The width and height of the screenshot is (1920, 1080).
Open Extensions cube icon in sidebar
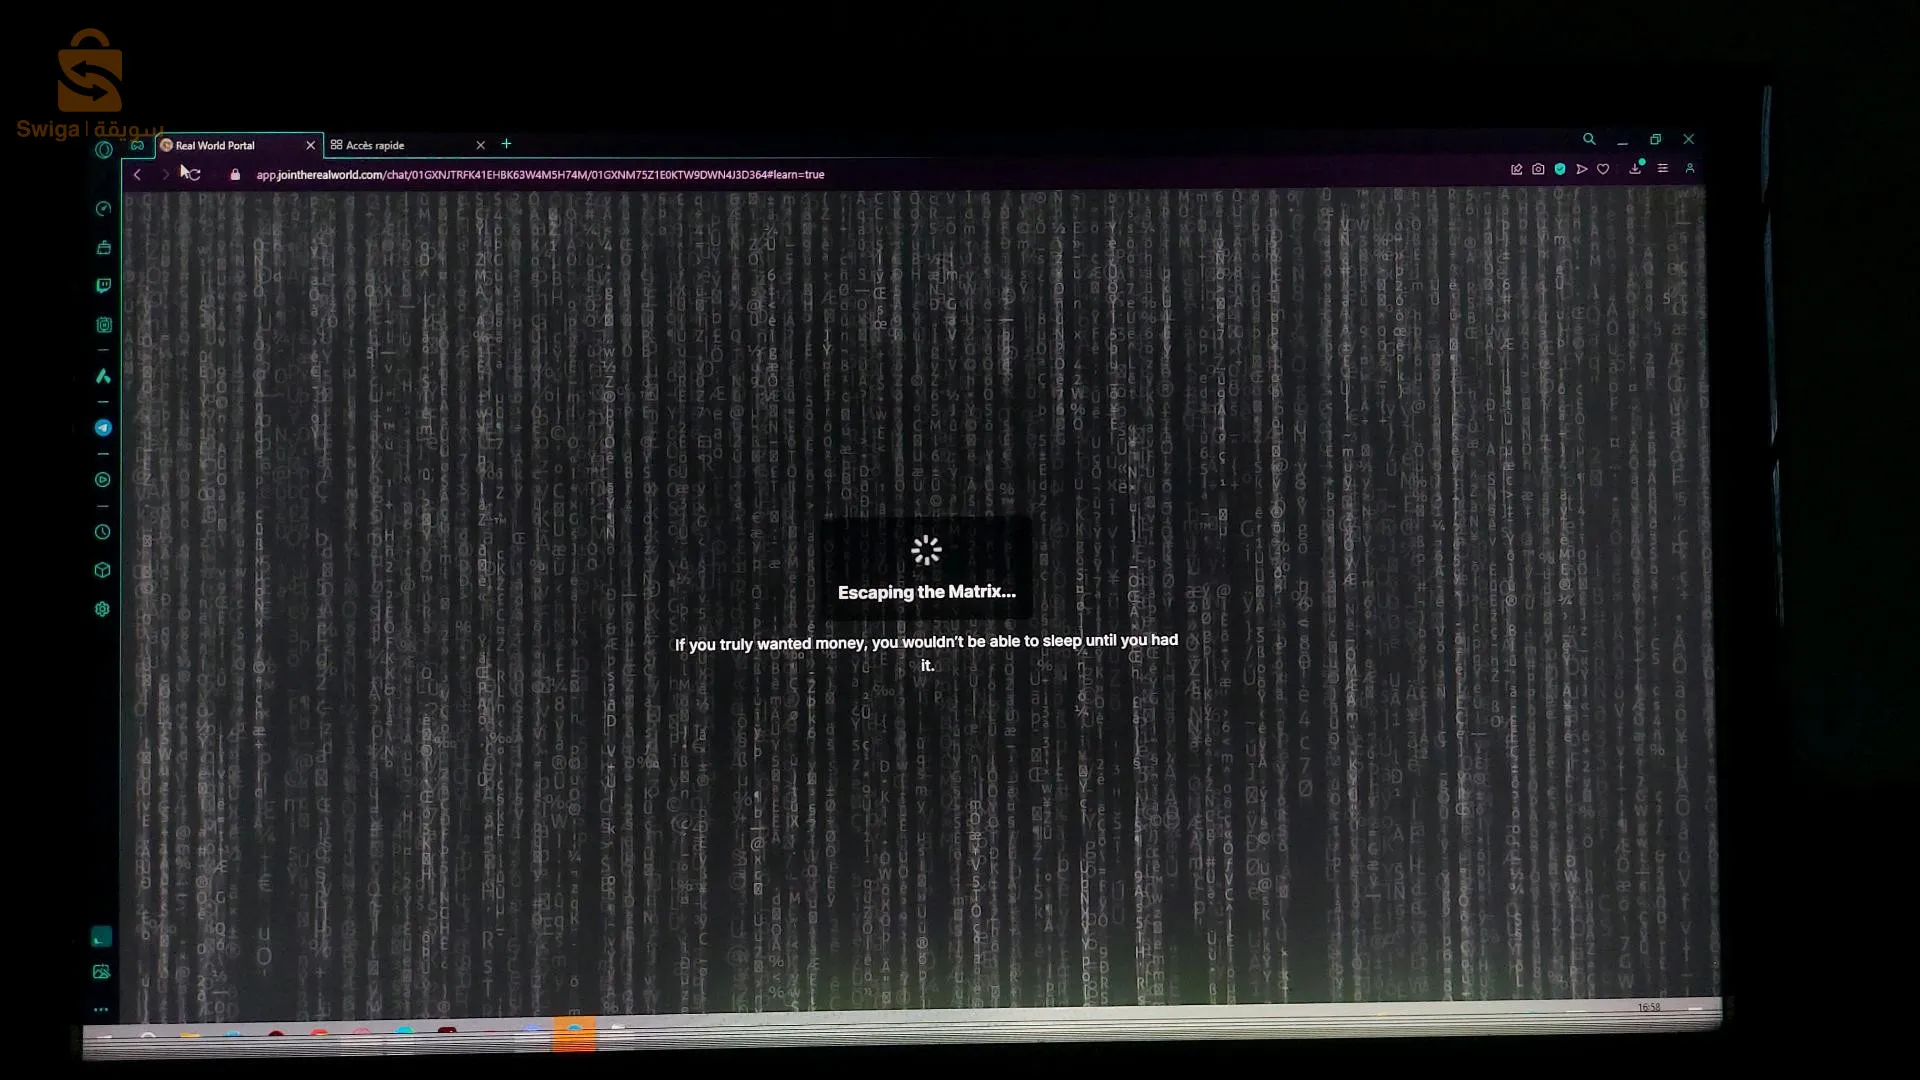tap(102, 570)
